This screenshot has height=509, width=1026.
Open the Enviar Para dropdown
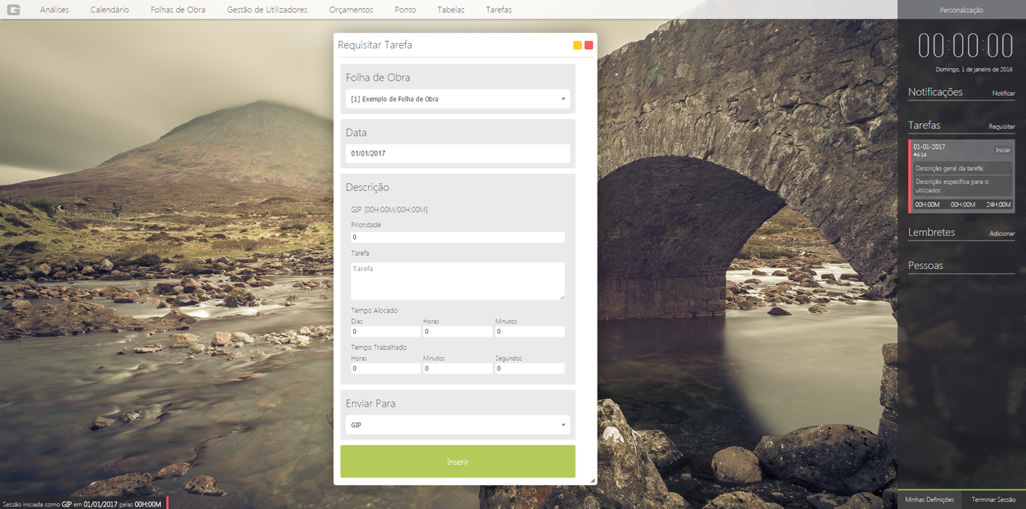(458, 425)
